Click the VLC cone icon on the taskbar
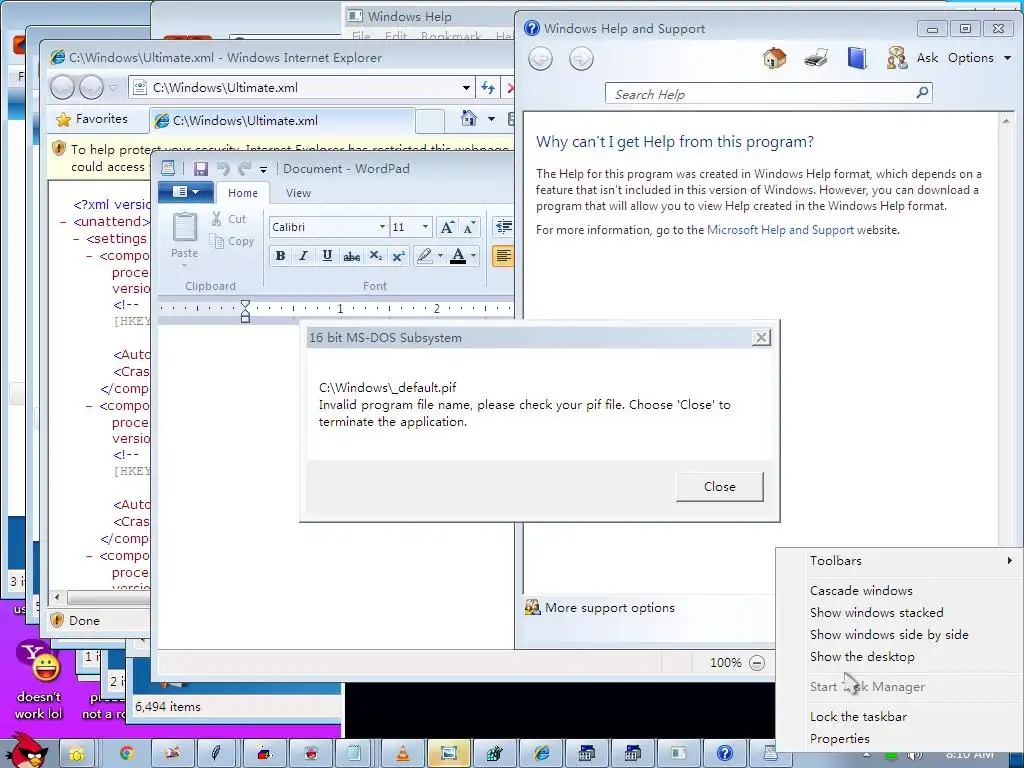Image resolution: width=1024 pixels, height=768 pixels. coord(404,754)
